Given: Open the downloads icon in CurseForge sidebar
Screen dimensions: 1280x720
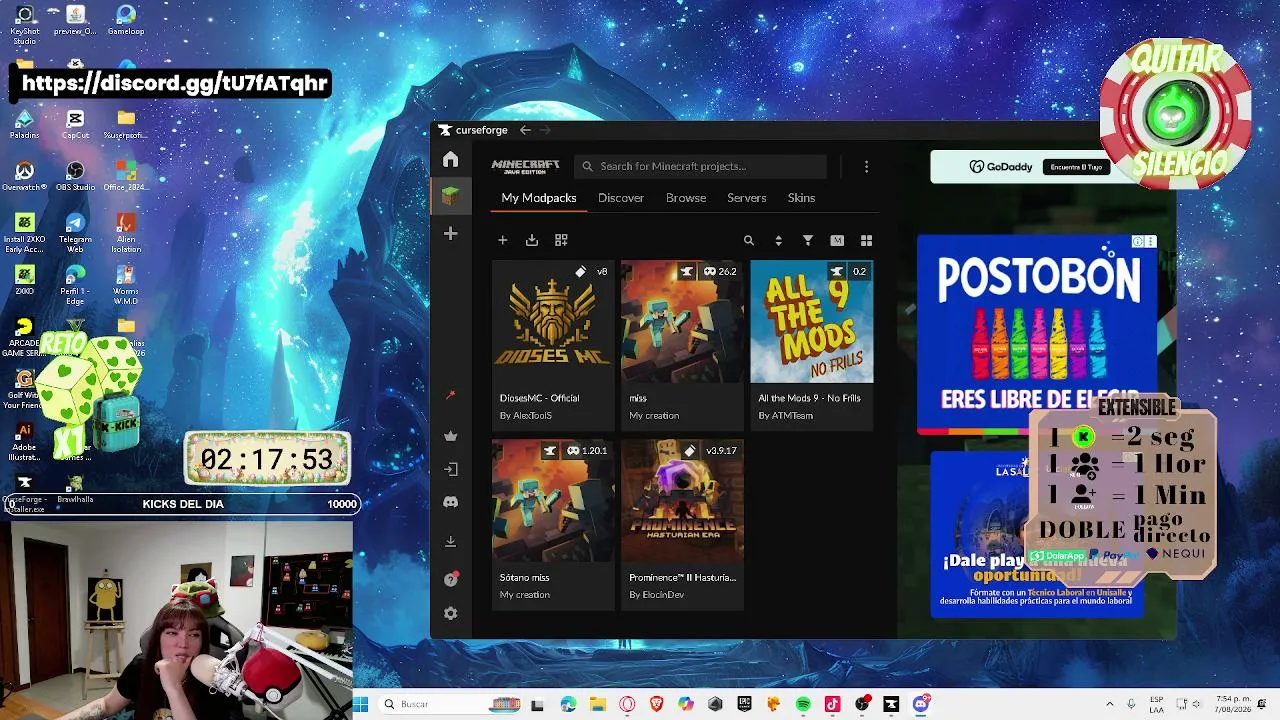Looking at the screenshot, I should [451, 541].
